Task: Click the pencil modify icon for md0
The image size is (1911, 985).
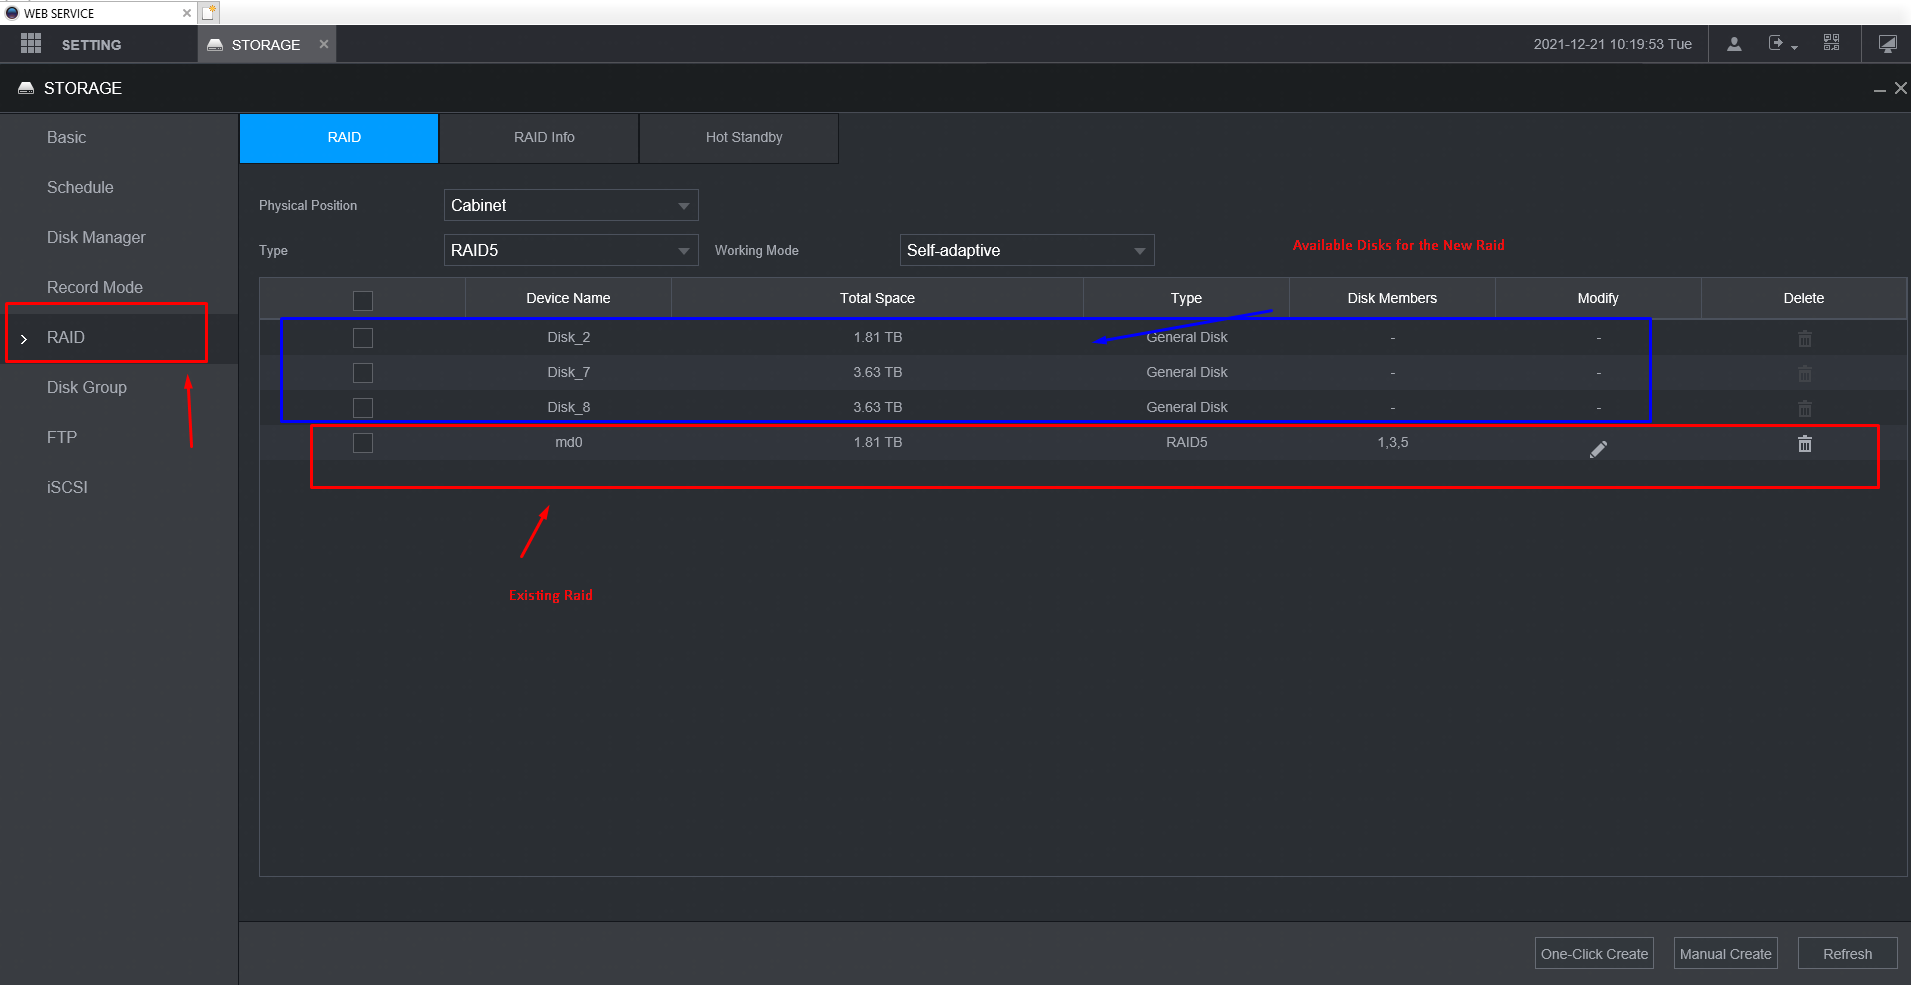Action: [1598, 449]
